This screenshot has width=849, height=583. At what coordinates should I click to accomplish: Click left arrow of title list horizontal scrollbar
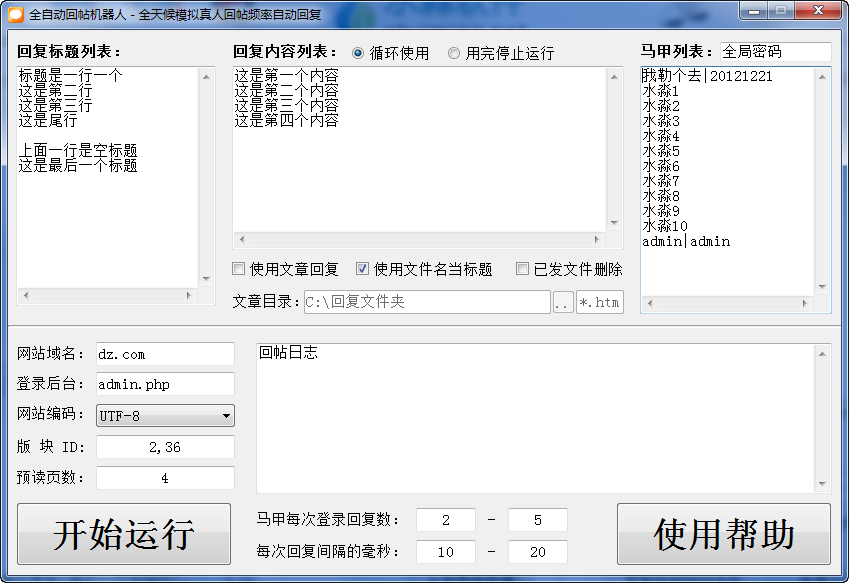click(26, 296)
